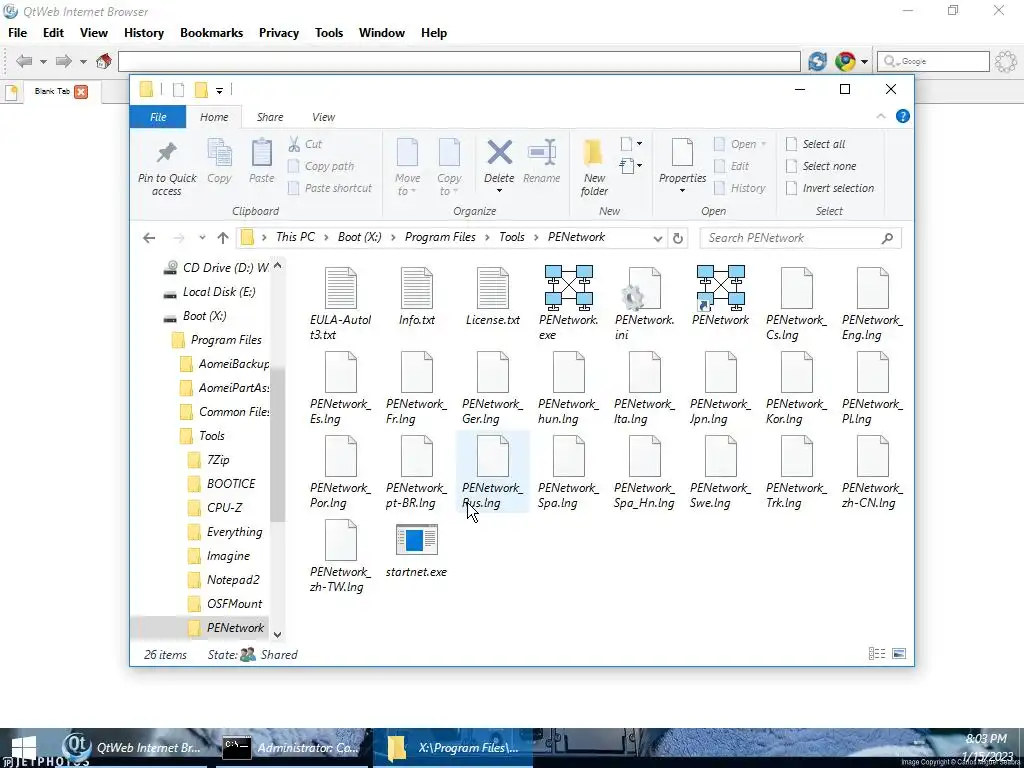The height and width of the screenshot is (768, 1024).
Task: Open the QtWeb Tools menu
Action: click(x=328, y=33)
